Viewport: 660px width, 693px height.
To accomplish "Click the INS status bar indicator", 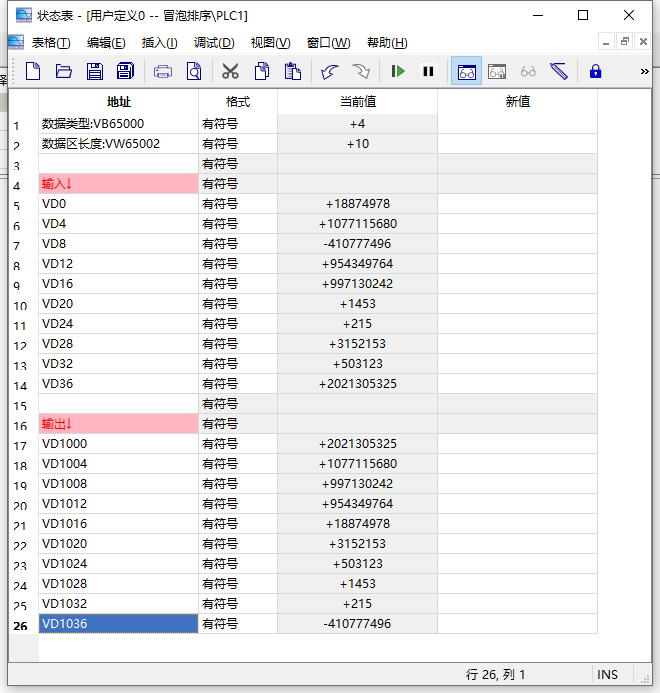I will click(x=607, y=674).
